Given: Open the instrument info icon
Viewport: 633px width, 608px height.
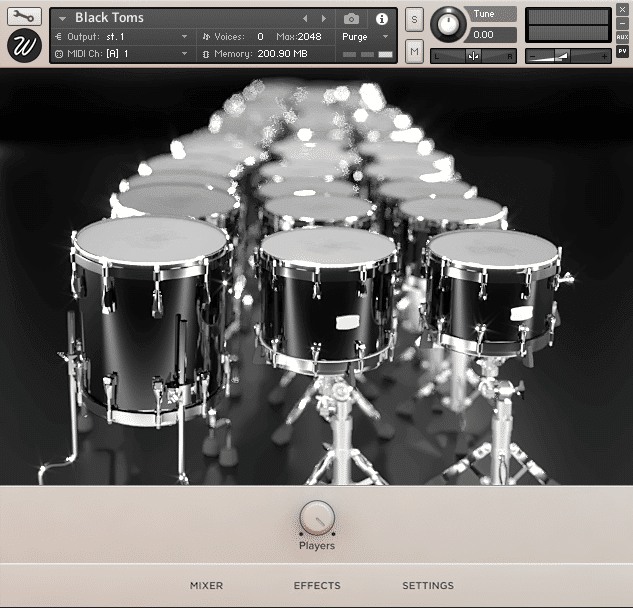Looking at the screenshot, I should pos(381,18).
